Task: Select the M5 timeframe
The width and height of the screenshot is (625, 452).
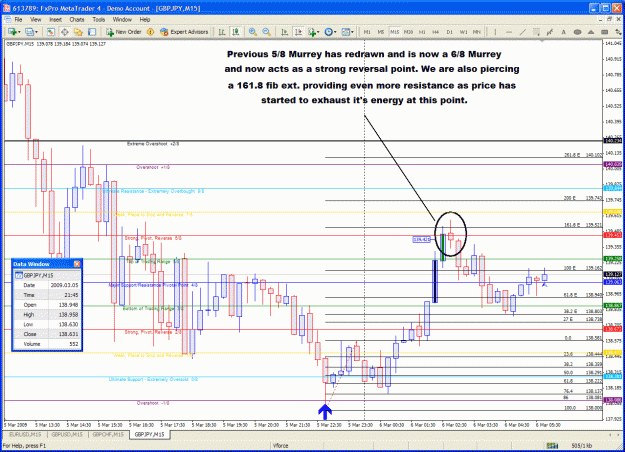Action: click(381, 32)
